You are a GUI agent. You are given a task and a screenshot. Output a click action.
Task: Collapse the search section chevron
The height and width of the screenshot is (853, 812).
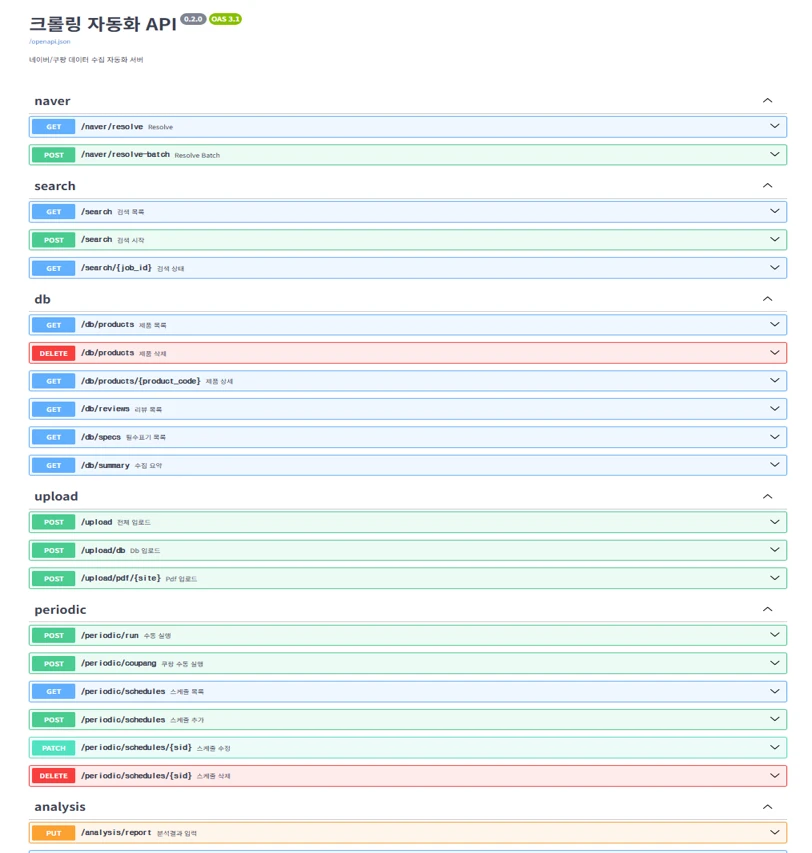pyautogui.click(x=767, y=186)
